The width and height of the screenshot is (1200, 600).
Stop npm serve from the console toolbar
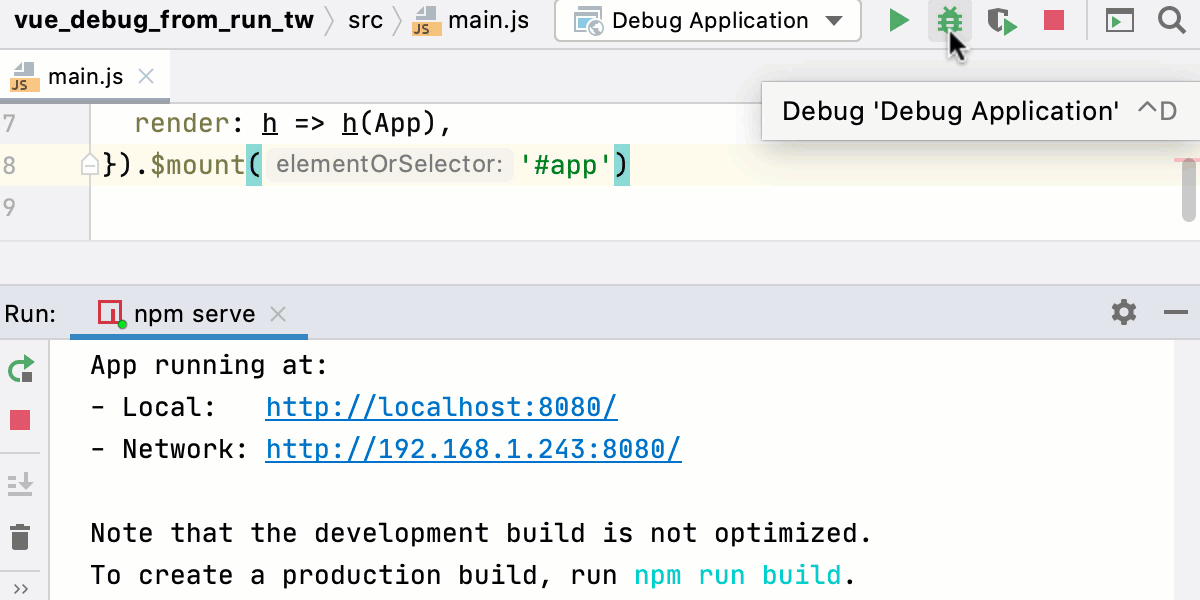click(x=21, y=420)
